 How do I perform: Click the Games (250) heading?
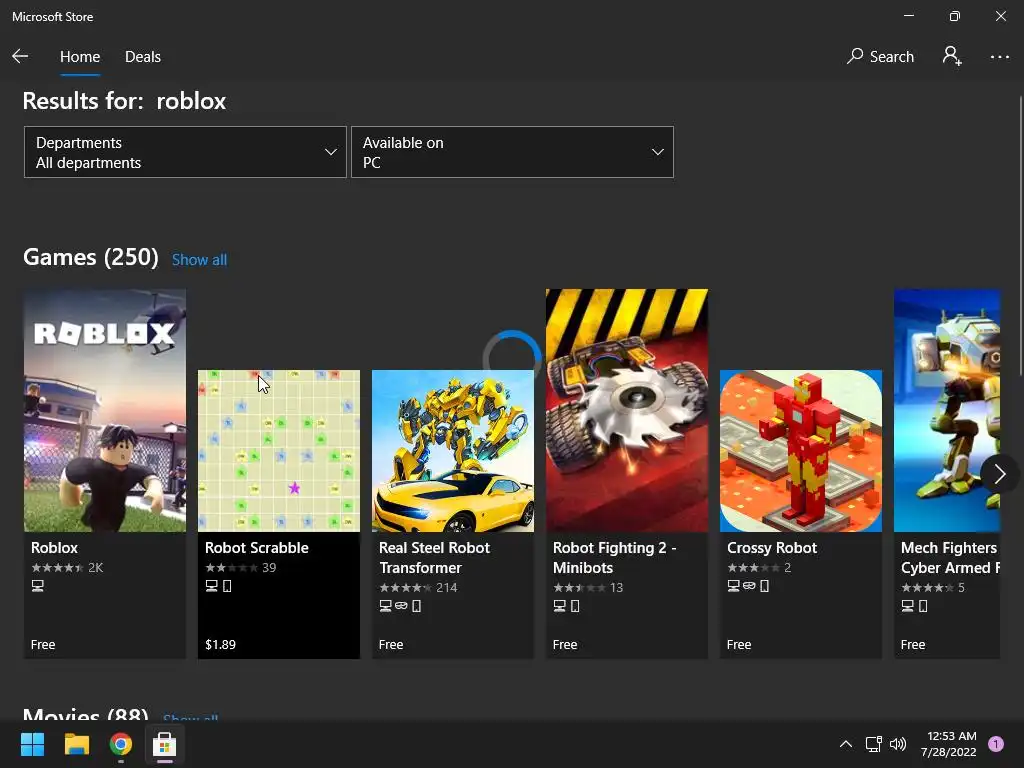[91, 257]
